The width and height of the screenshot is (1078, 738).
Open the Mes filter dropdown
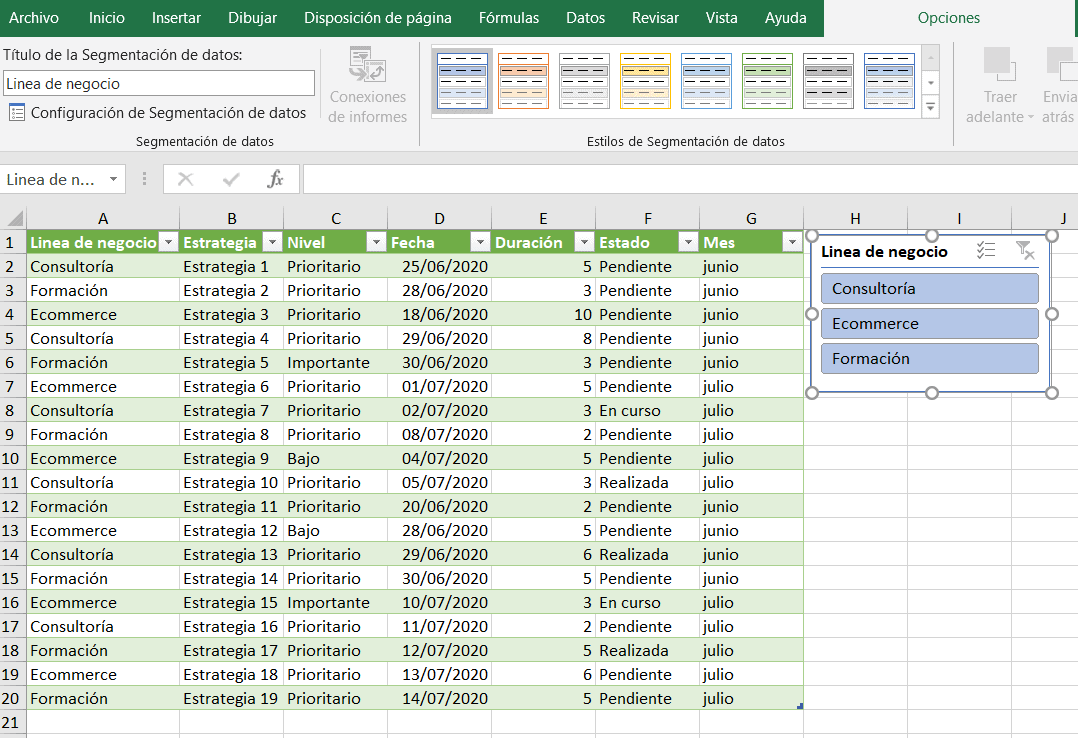point(792,242)
